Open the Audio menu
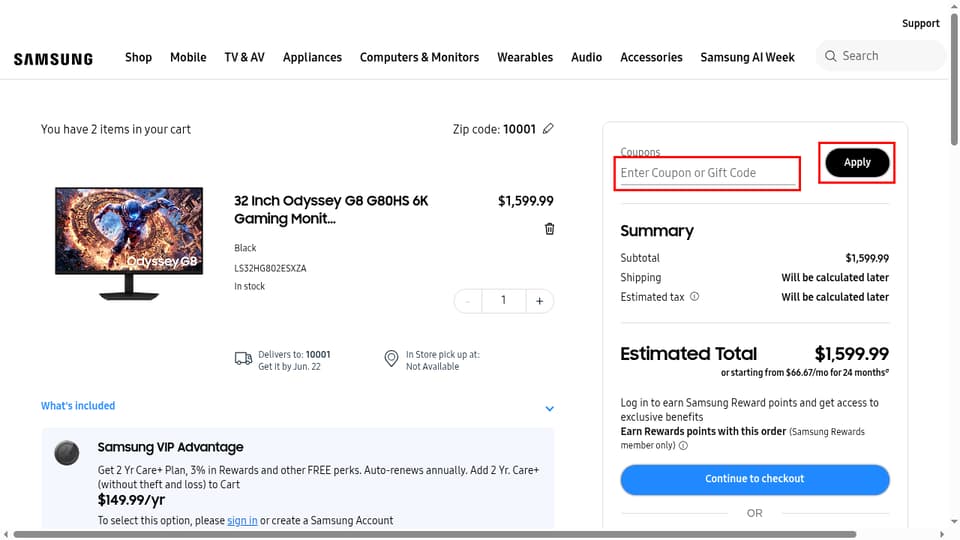 (x=587, y=57)
